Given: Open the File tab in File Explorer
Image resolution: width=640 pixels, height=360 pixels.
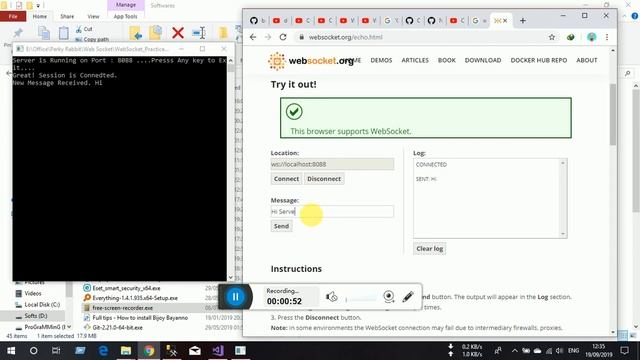Looking at the screenshot, I should 13,16.
